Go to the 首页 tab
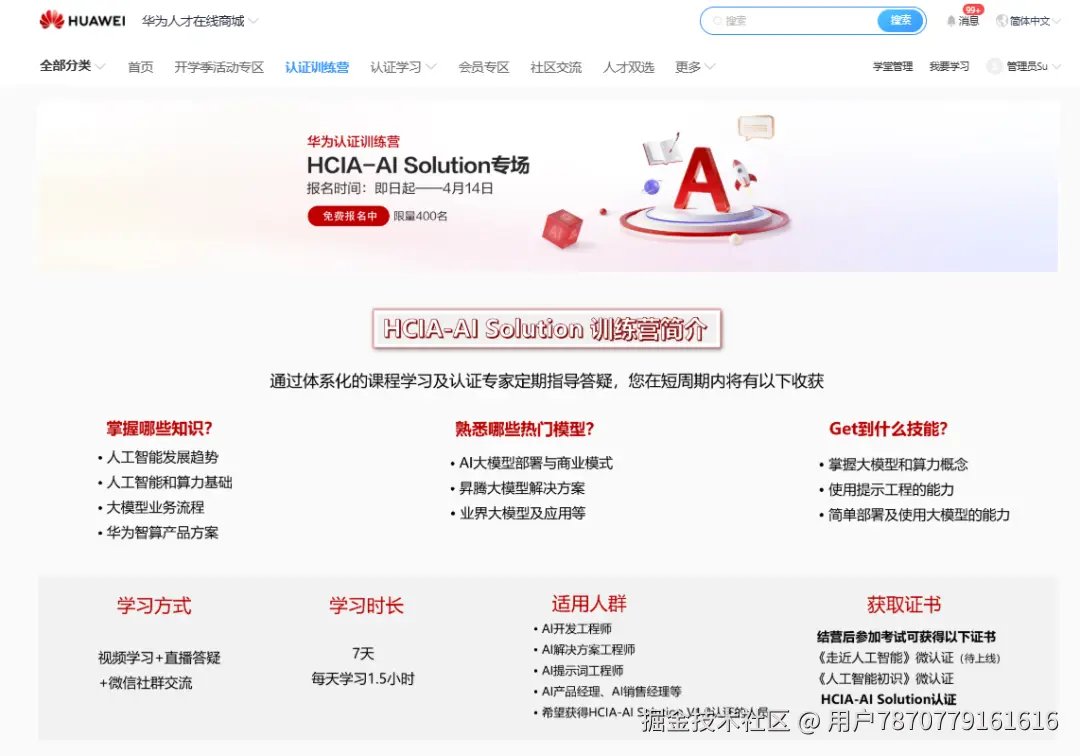This screenshot has width=1080, height=756. [141, 67]
